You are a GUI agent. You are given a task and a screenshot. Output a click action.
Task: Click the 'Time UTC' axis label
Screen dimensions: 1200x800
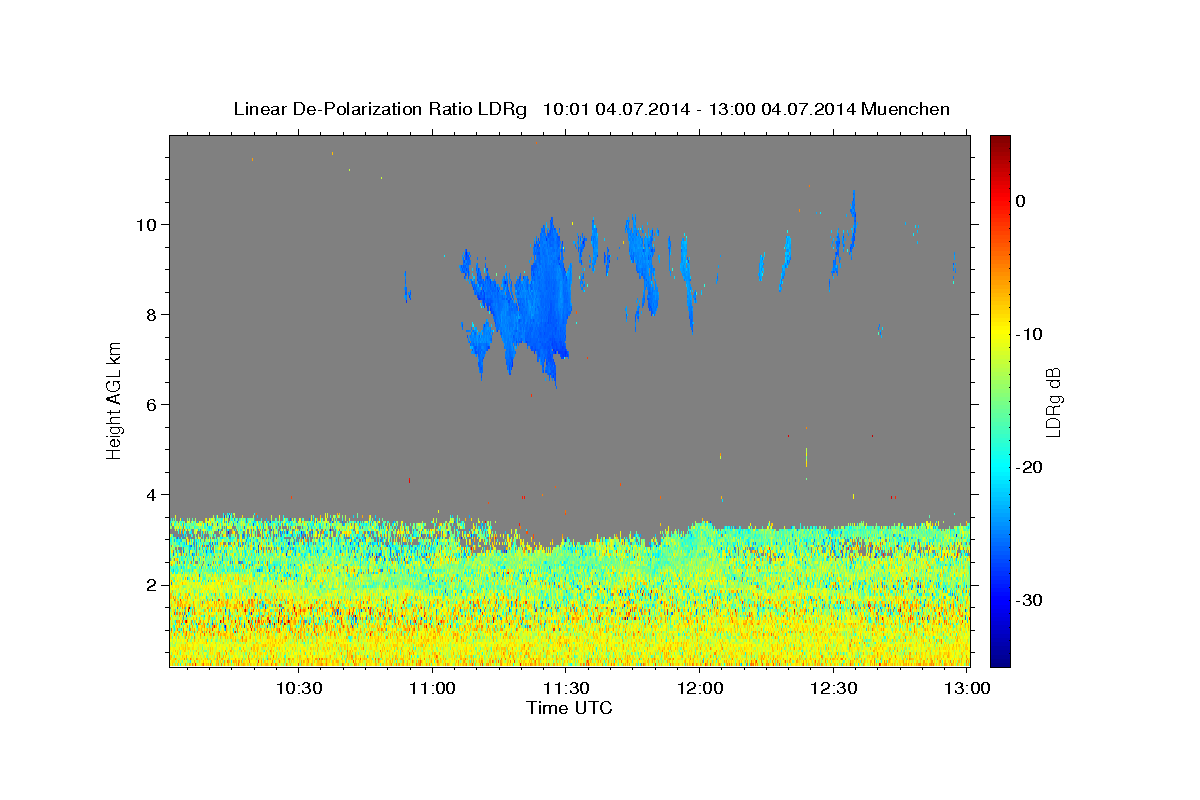coord(569,708)
